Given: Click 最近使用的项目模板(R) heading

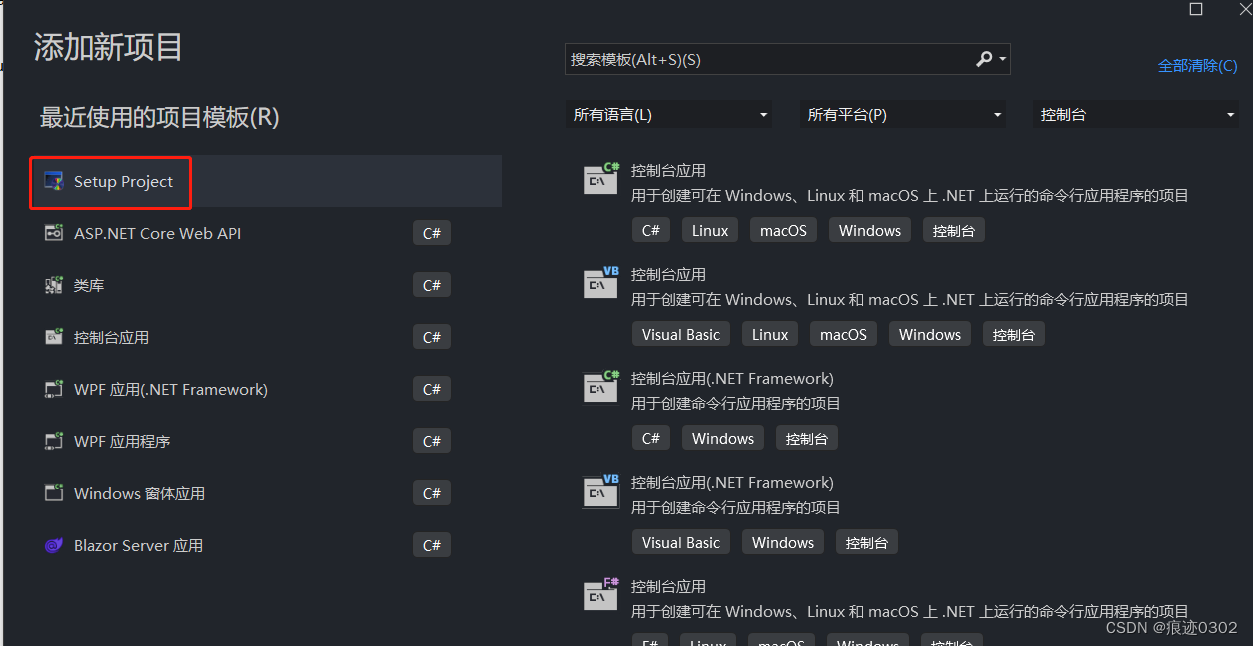Looking at the screenshot, I should tap(160, 117).
